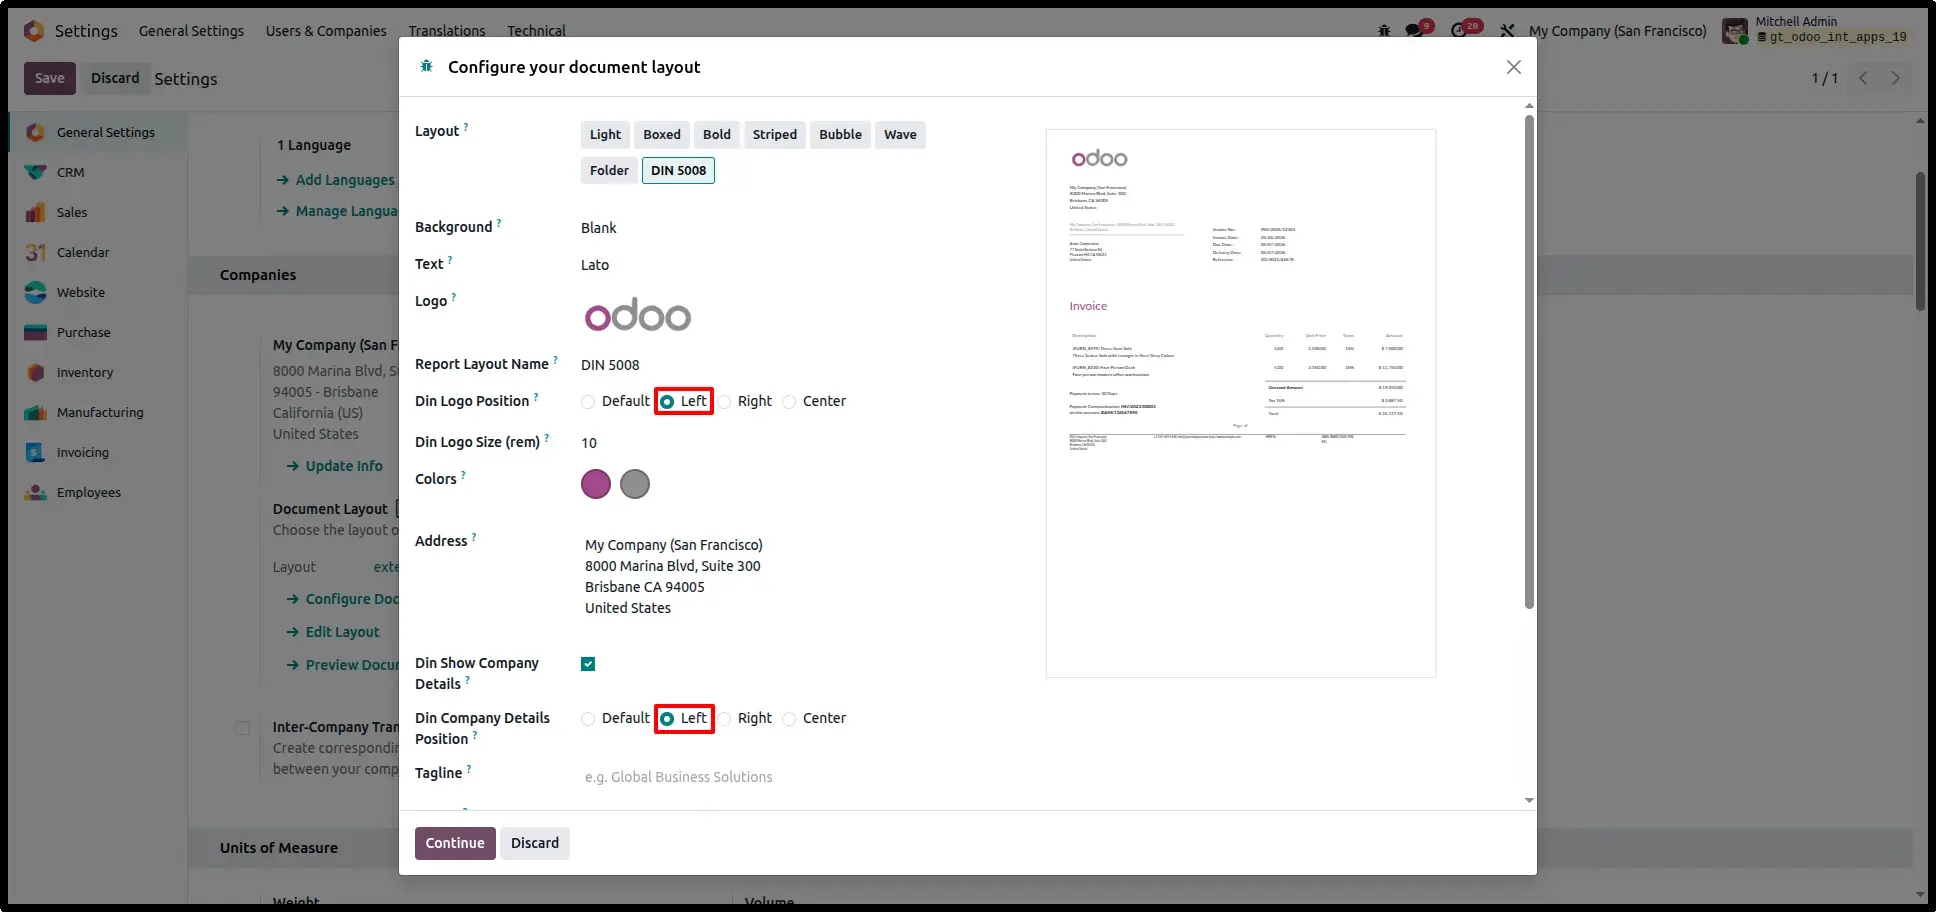Image resolution: width=1938 pixels, height=912 pixels.
Task: Pick the gray secondary color swatch
Action: pos(635,484)
